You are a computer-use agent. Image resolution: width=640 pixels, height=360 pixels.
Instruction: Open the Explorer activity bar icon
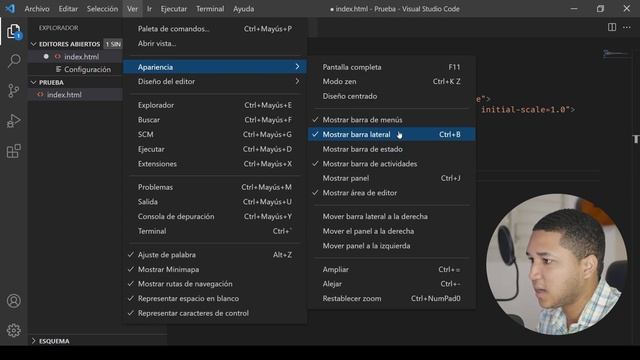[x=13, y=31]
